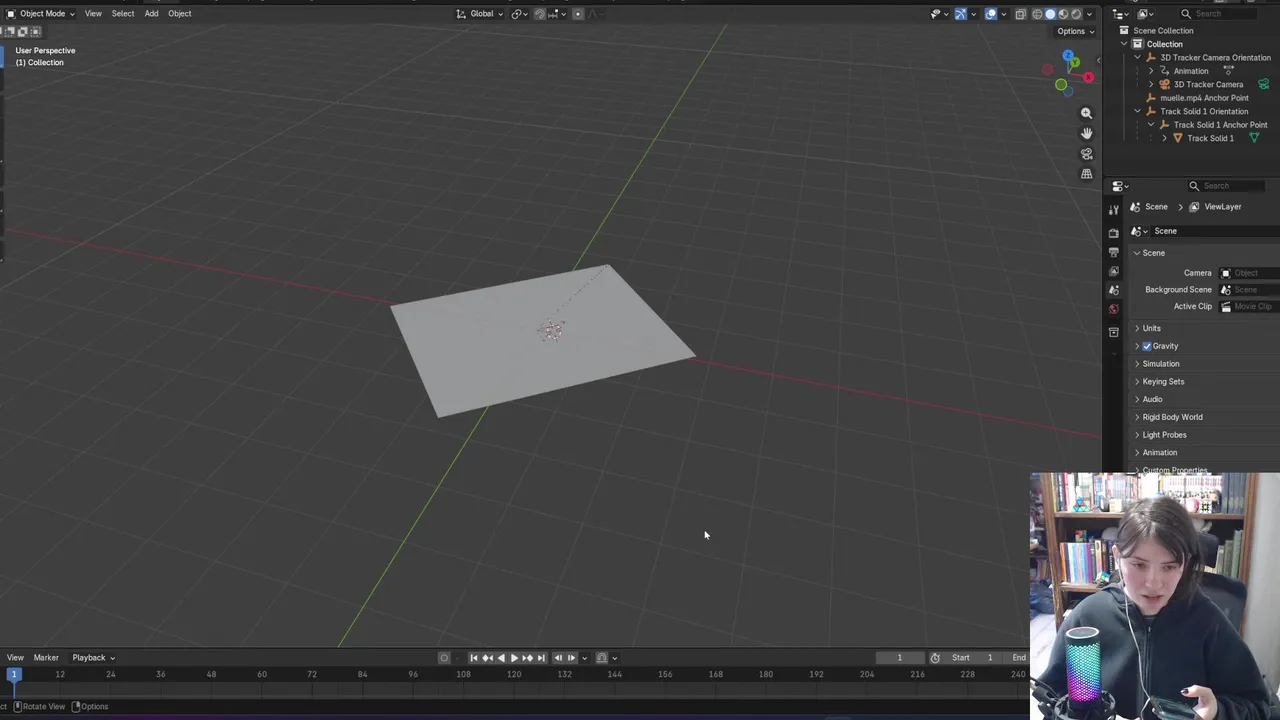Expand the Animation row in outliner
This screenshot has height=720, width=1280.
click(x=1151, y=71)
